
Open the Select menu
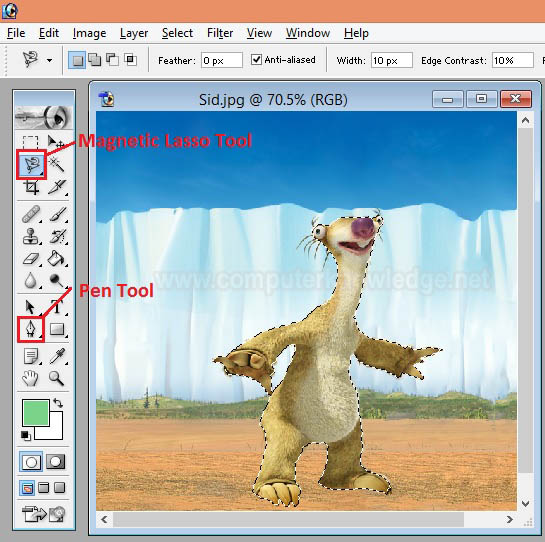tap(177, 33)
